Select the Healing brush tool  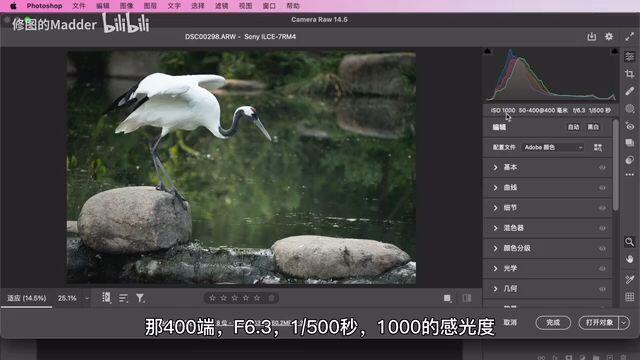629,91
